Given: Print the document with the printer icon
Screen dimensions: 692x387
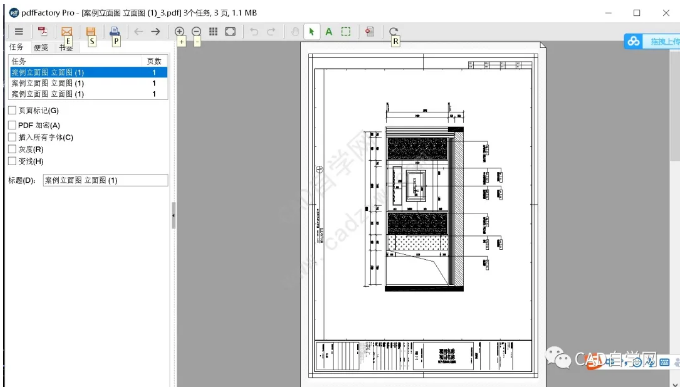Looking at the screenshot, I should coord(114,32).
